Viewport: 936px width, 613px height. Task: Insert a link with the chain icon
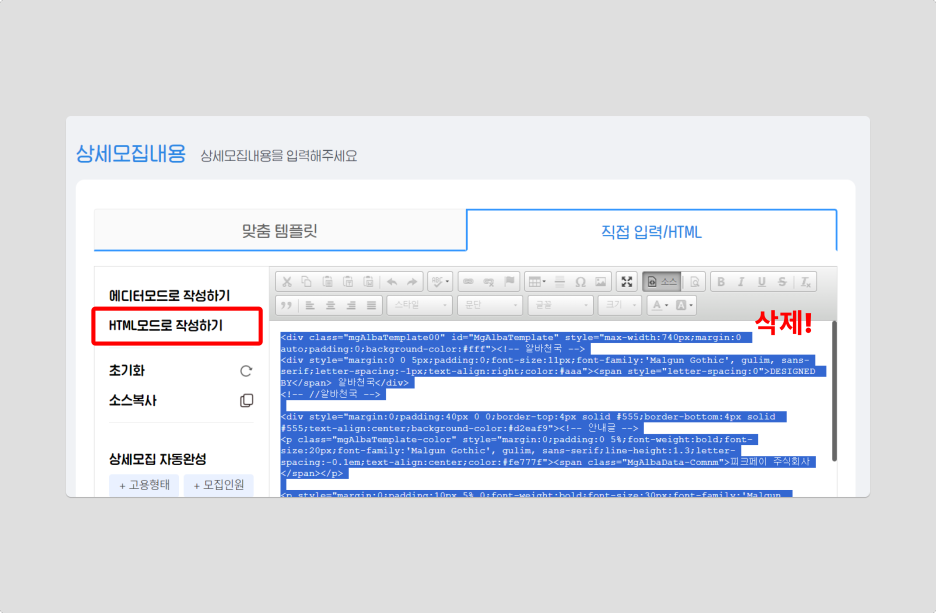tap(469, 282)
